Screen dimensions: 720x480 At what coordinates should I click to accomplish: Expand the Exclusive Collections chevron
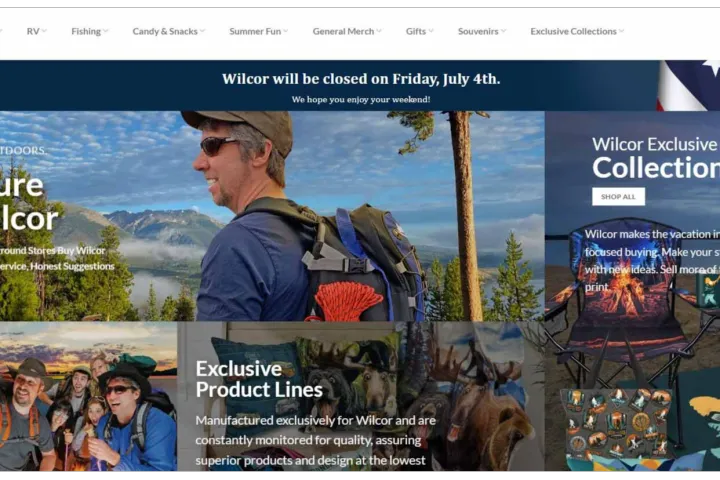[621, 31]
